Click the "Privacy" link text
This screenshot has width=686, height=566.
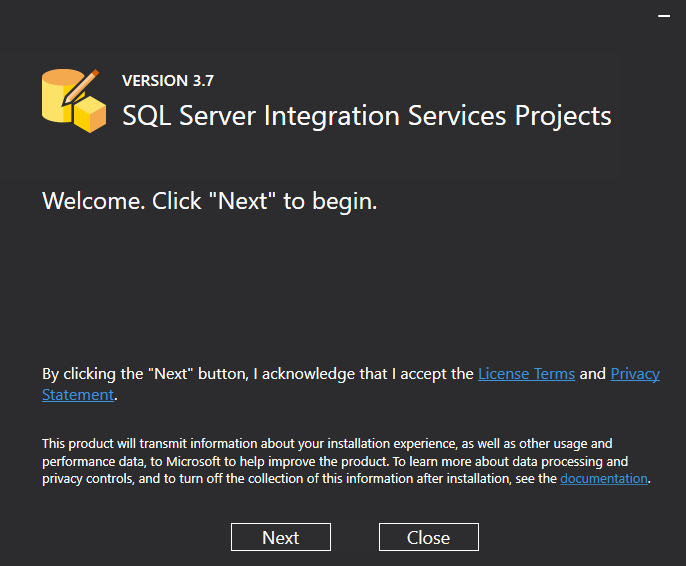tap(635, 374)
